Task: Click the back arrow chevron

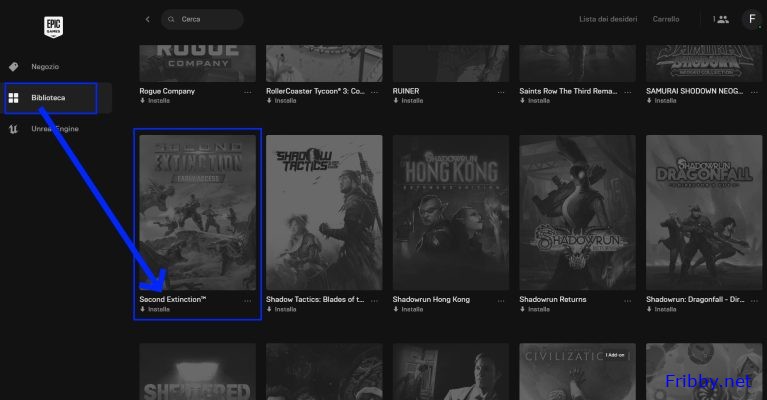Action: [x=148, y=19]
